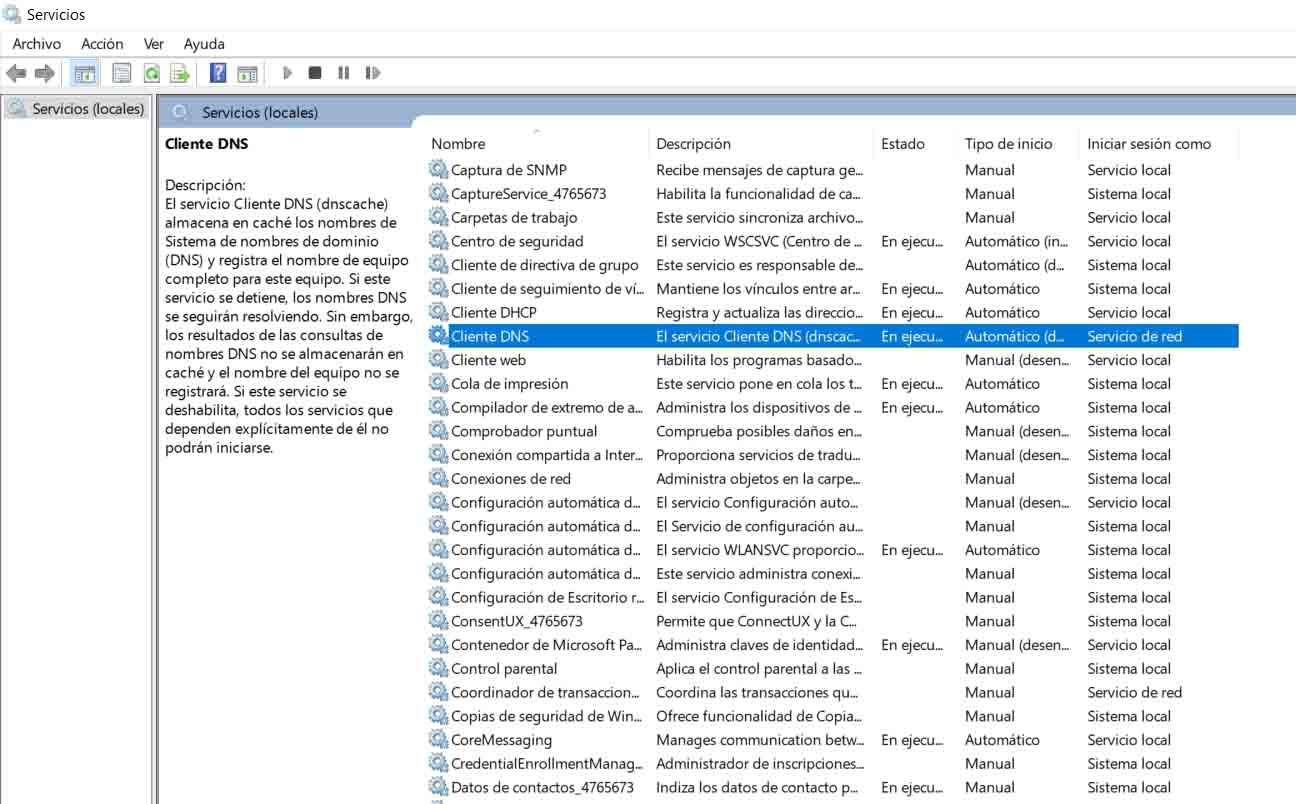The image size is (1296, 804).
Task: Select the Contenedor de Microsoft Pa... service name
Action: [547, 645]
